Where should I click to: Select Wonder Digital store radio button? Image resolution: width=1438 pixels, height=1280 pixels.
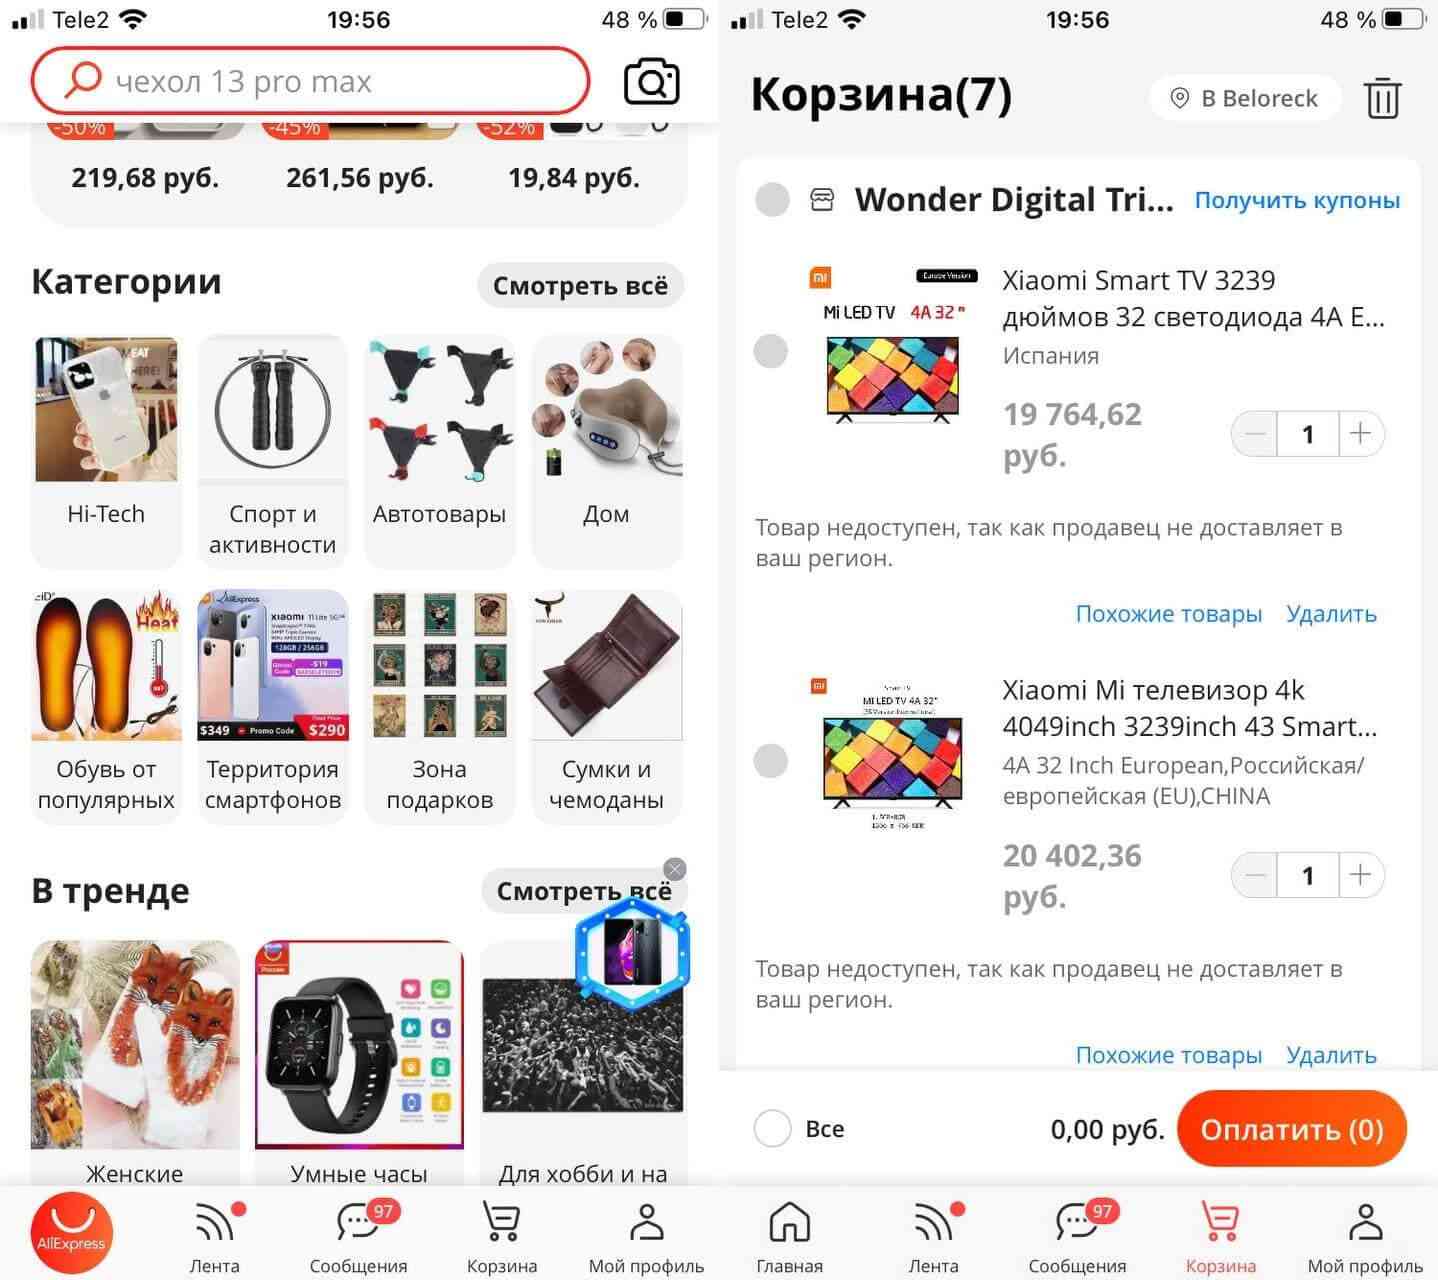(772, 199)
